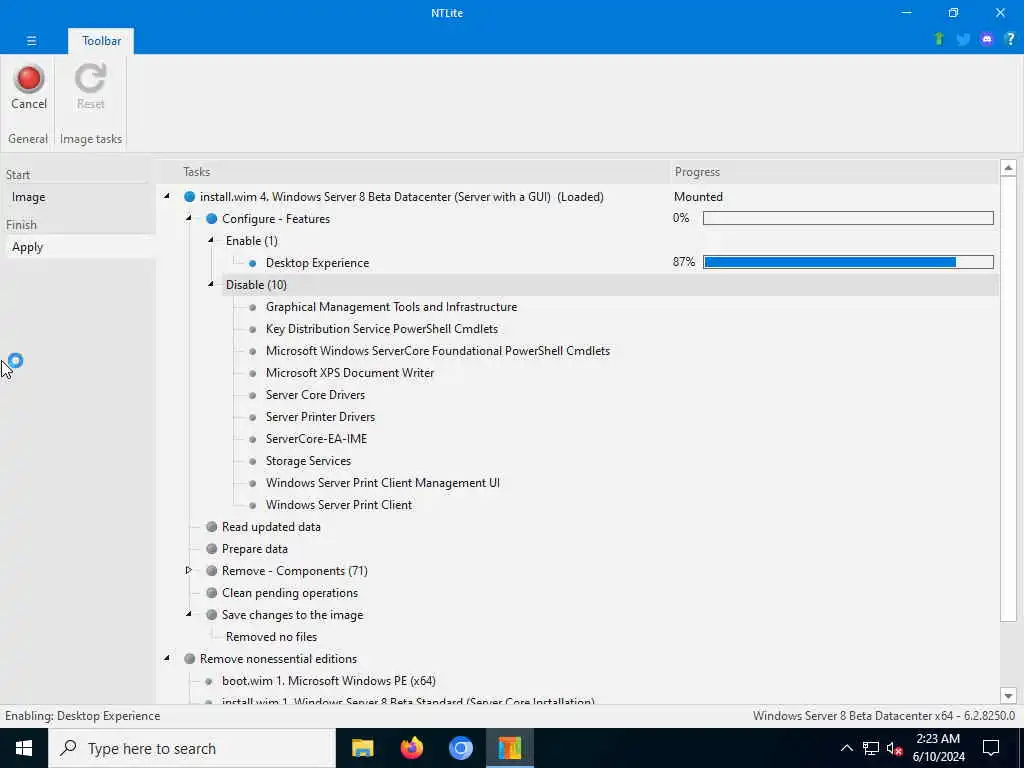Screen dimensions: 1024x768
Task: Select Microsoft Windows ServerCore Foundational PowerShell Cmdlets
Action: 438,351
